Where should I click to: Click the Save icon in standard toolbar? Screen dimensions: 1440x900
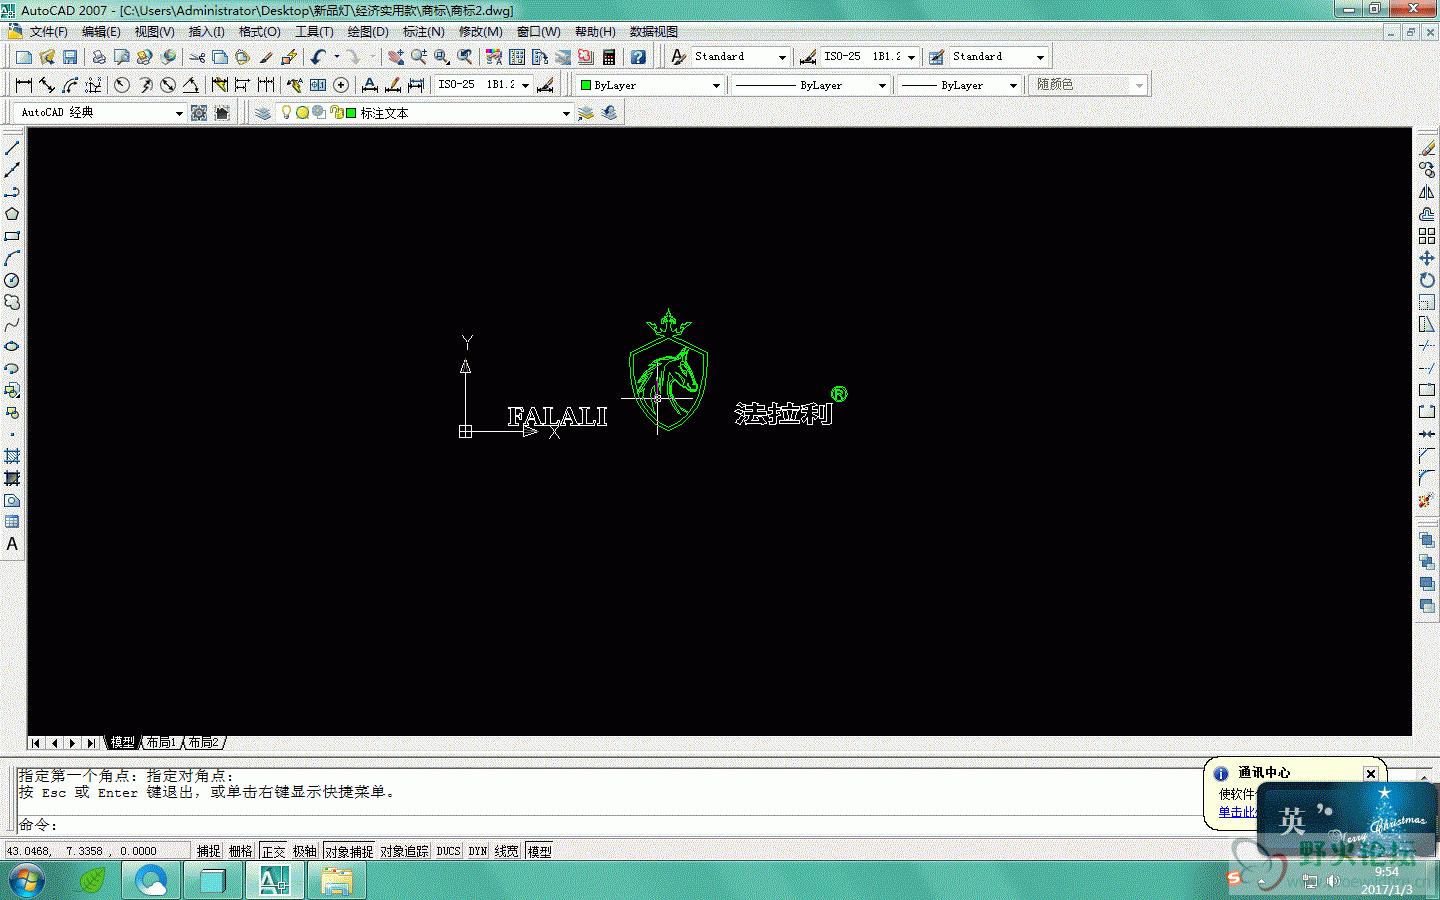point(70,57)
